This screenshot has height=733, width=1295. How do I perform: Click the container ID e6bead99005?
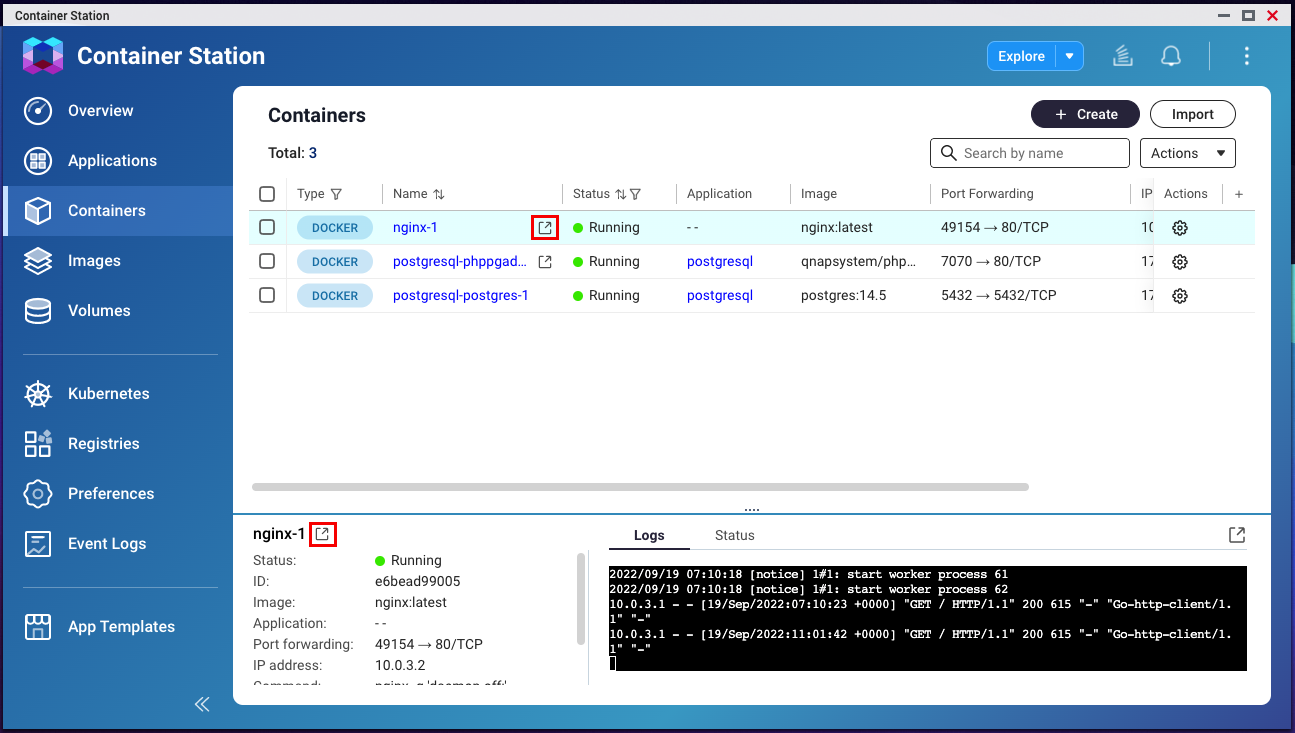[418, 582]
